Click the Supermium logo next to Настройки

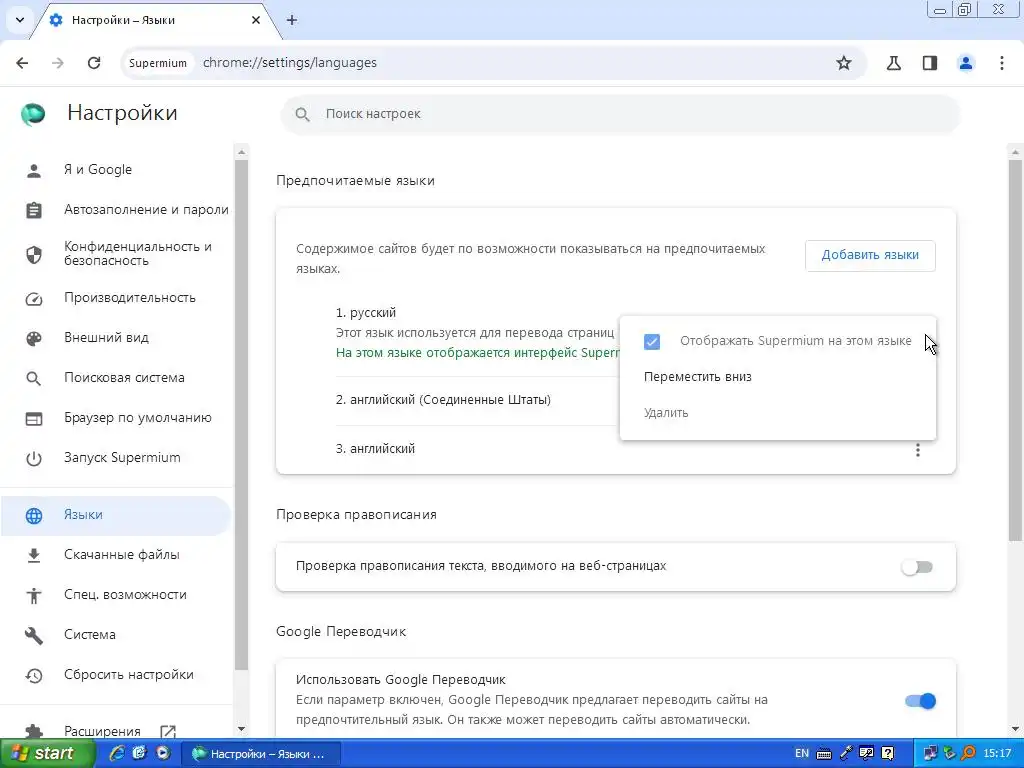(33, 114)
